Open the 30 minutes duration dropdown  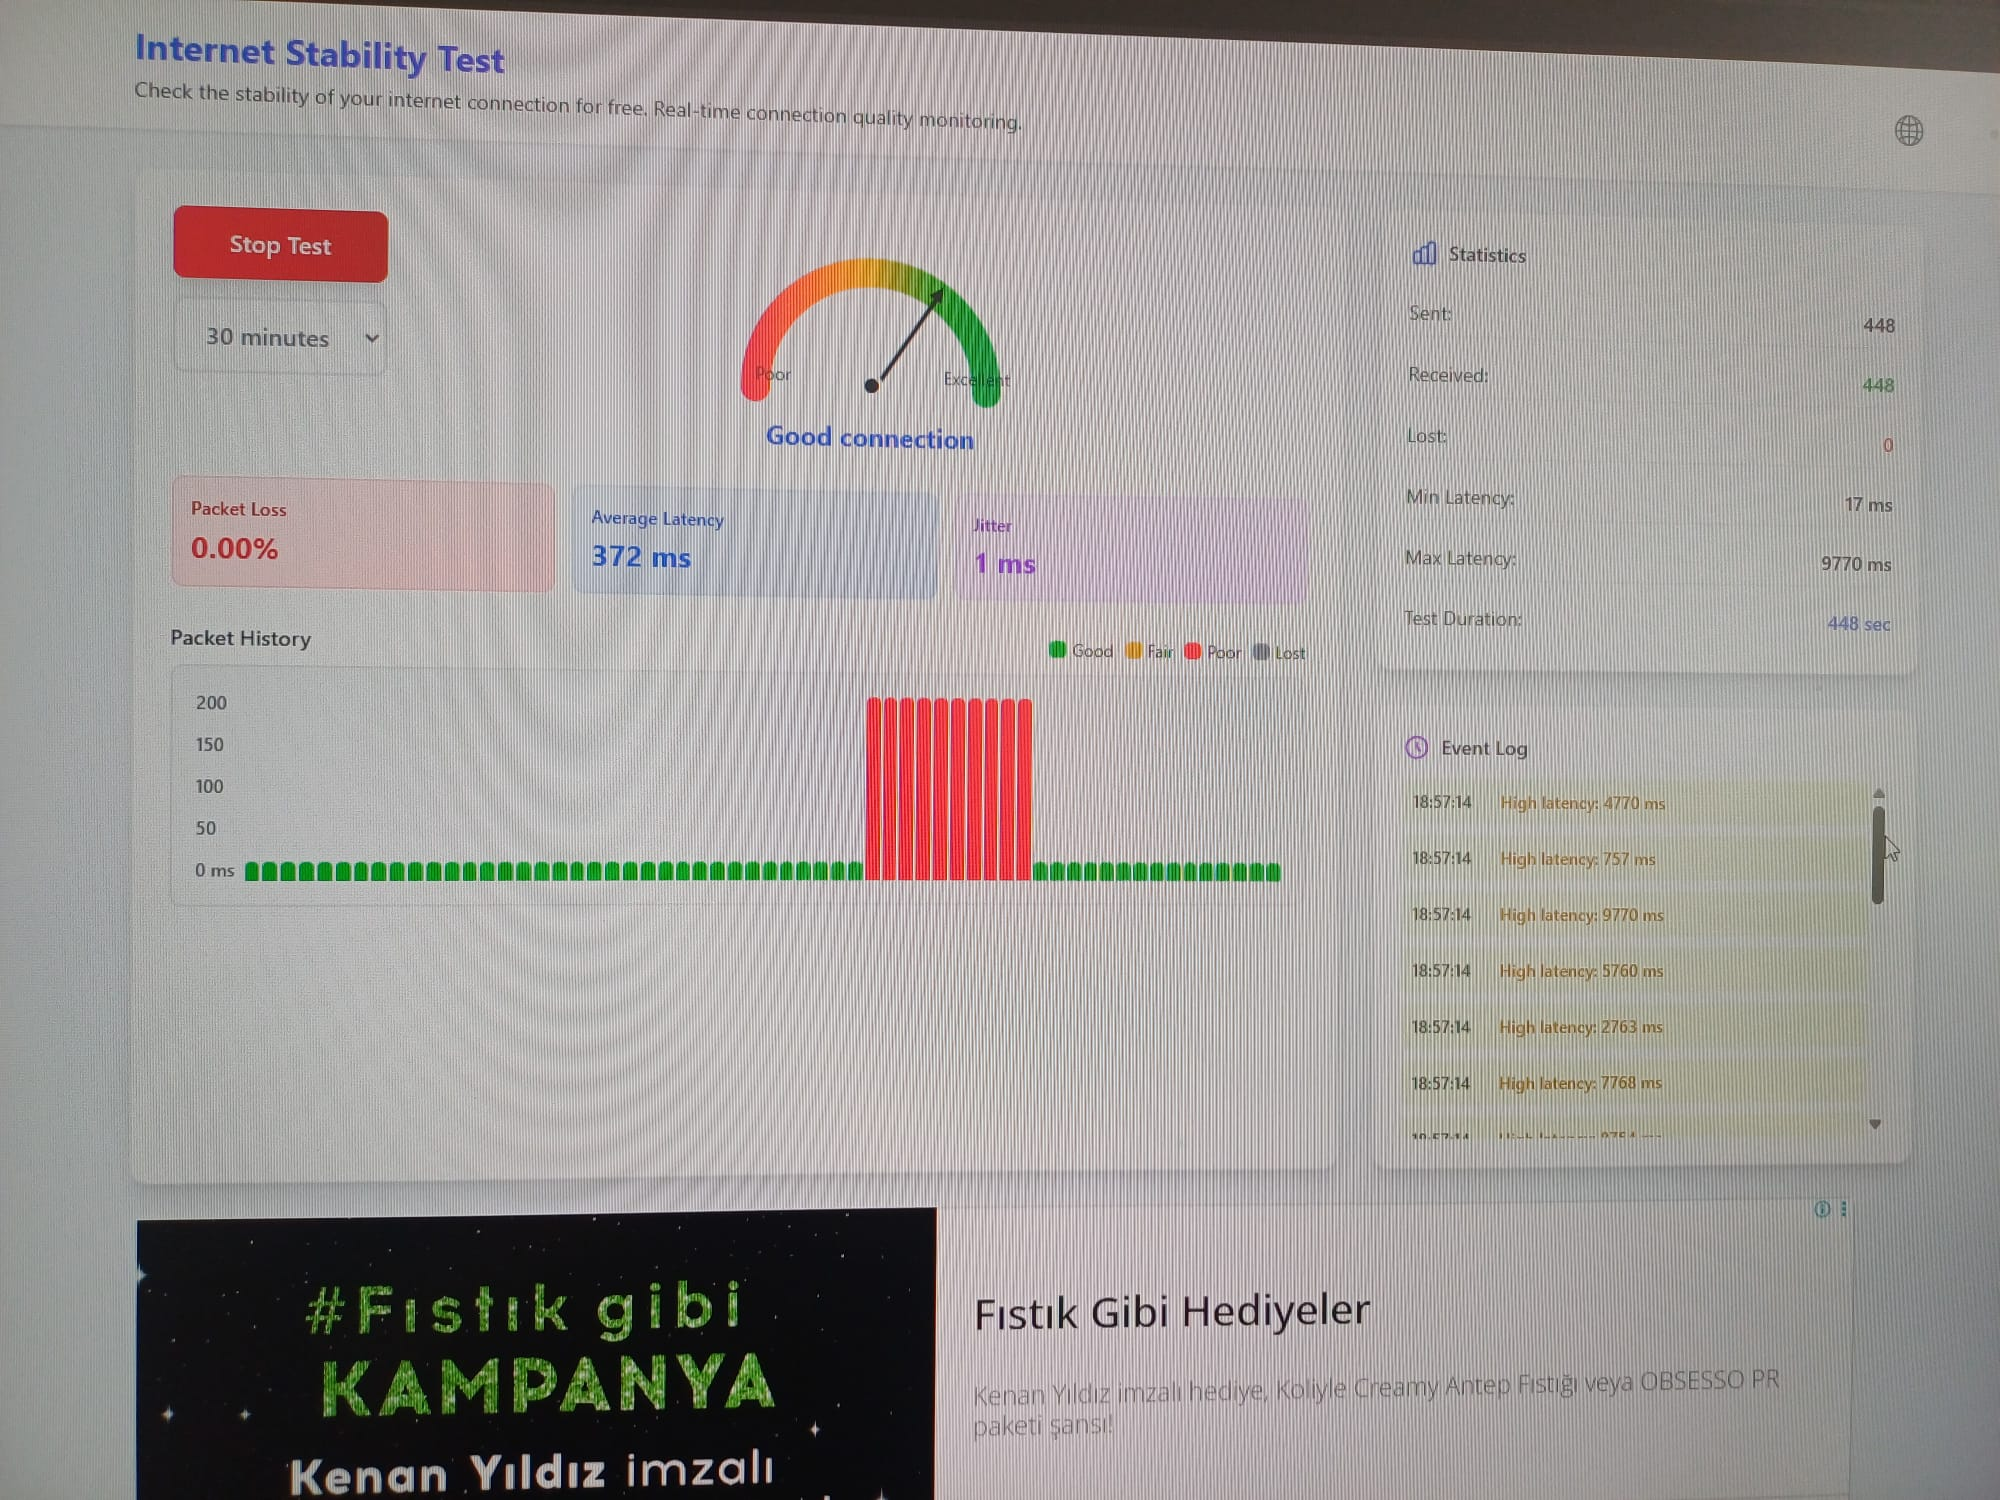pyautogui.click(x=280, y=338)
